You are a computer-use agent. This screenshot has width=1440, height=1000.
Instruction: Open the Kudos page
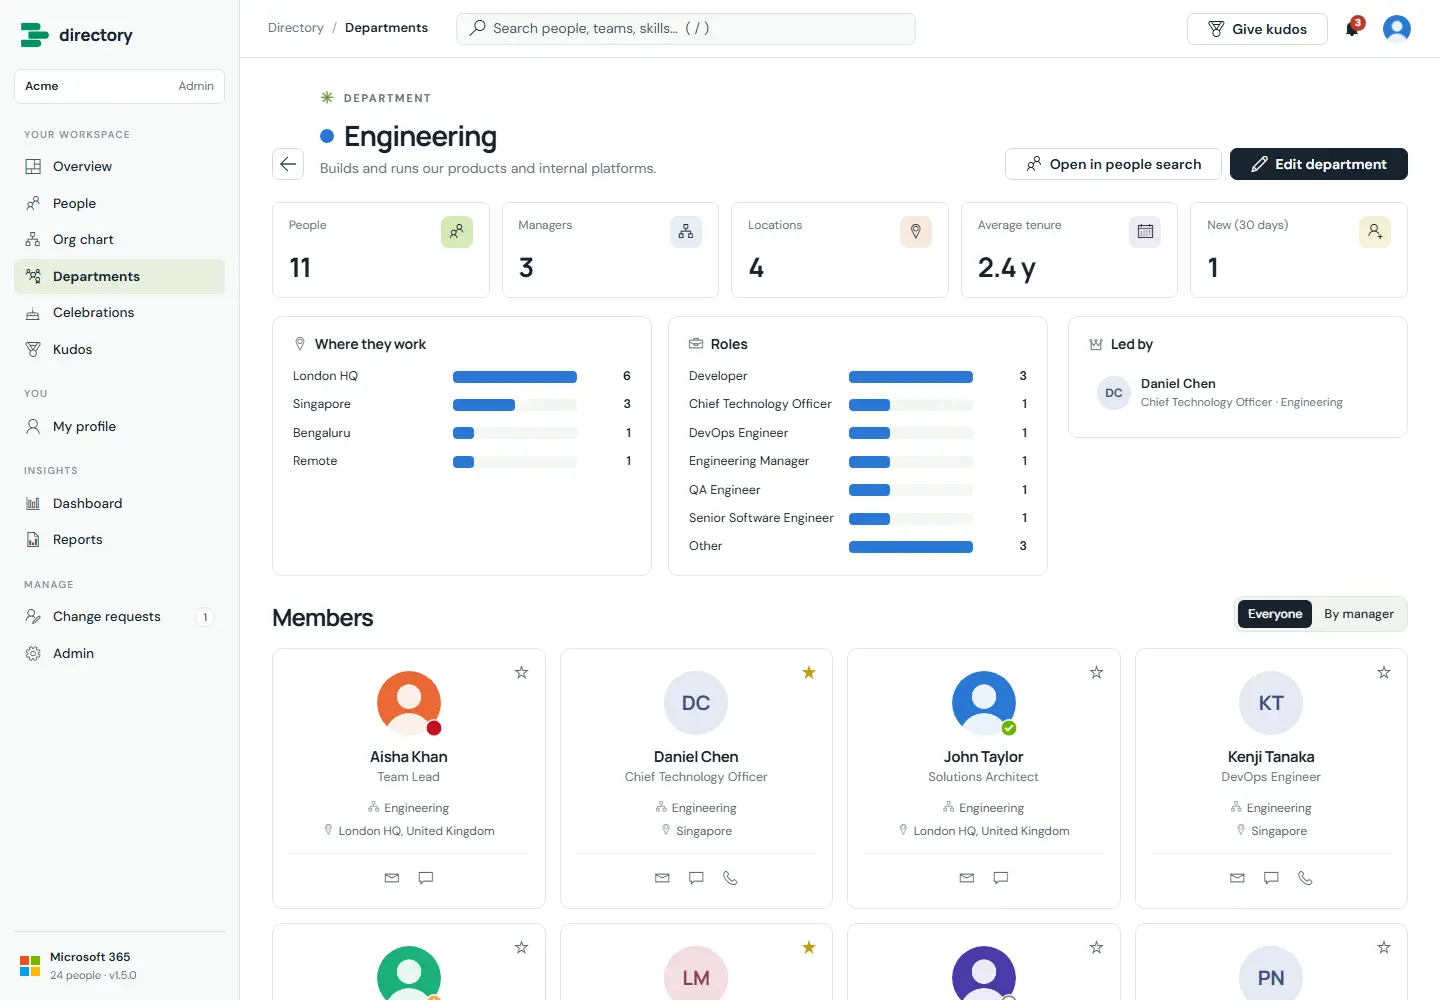(119, 350)
